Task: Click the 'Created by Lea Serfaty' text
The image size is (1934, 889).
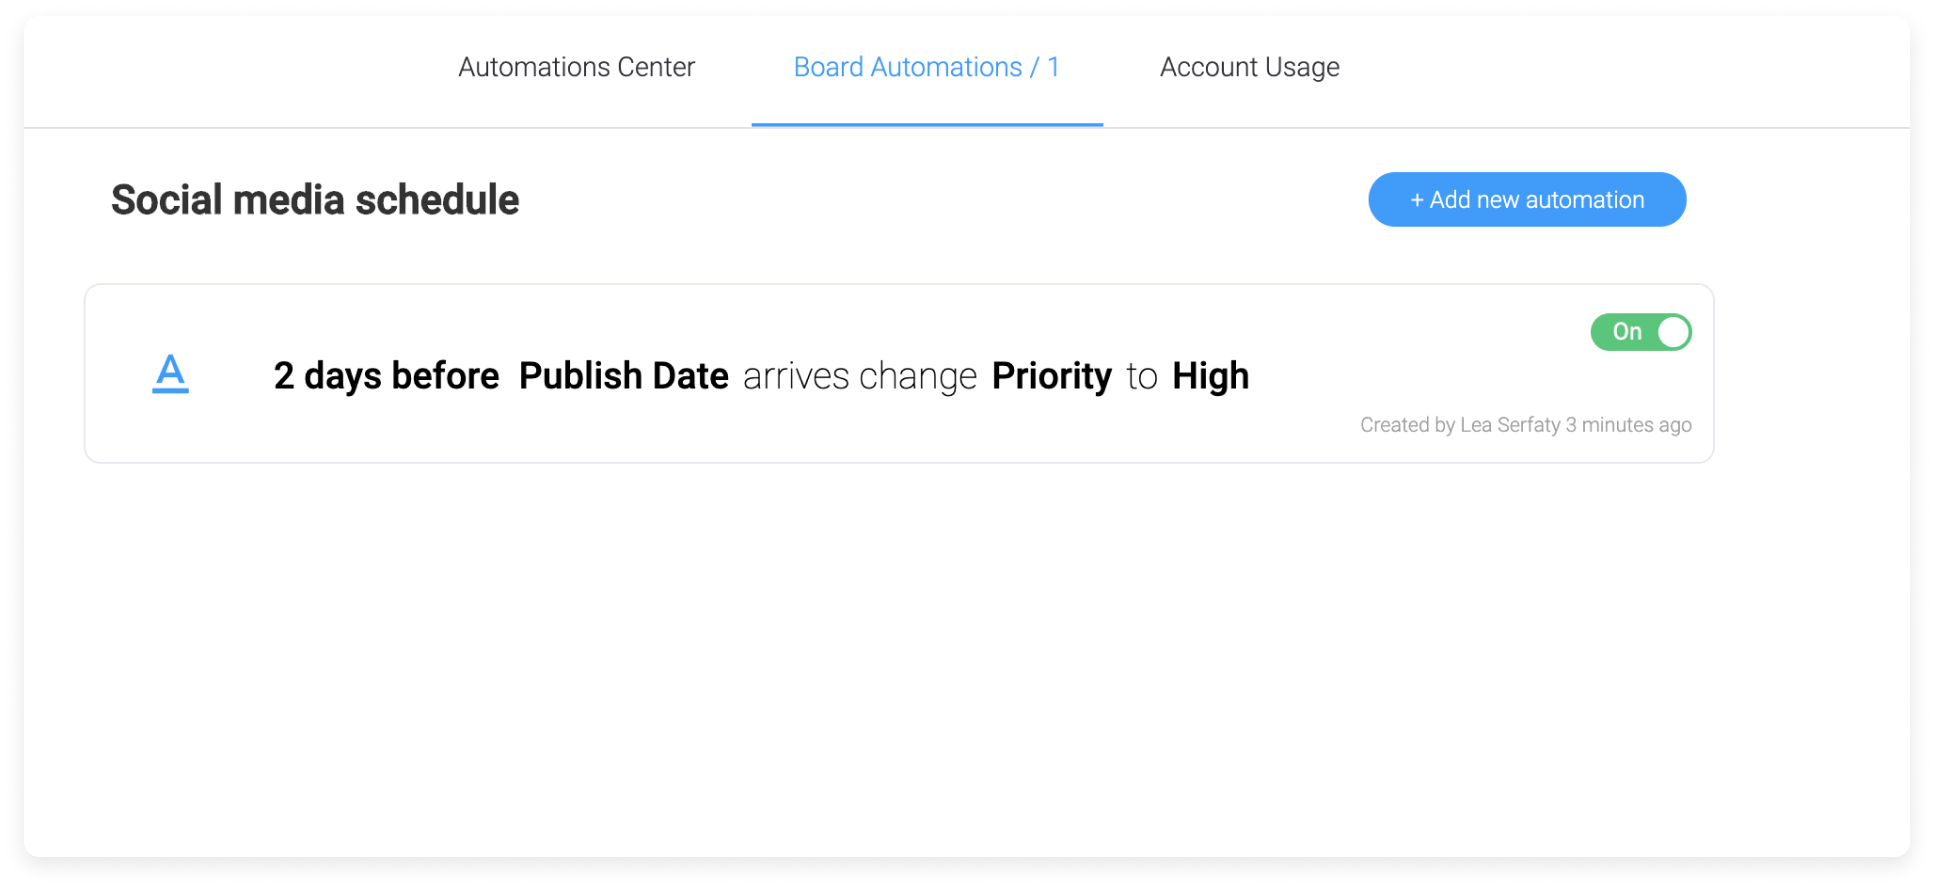Action: 1460,425
